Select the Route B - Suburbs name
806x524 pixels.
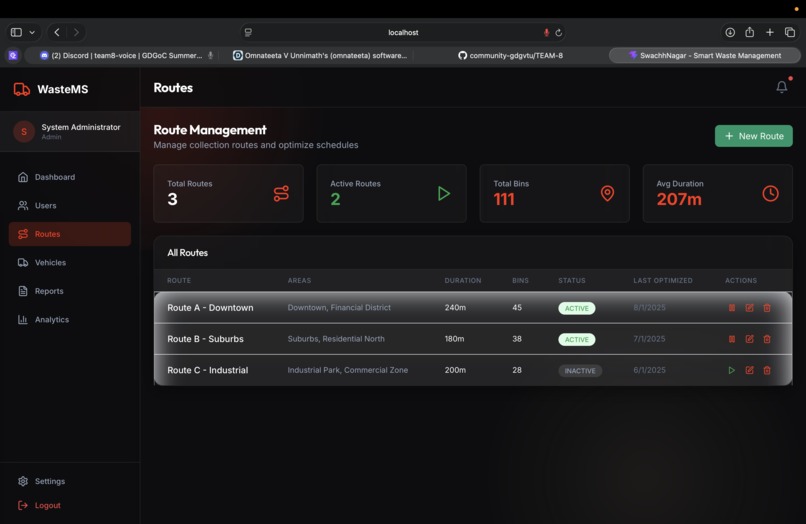coord(205,339)
